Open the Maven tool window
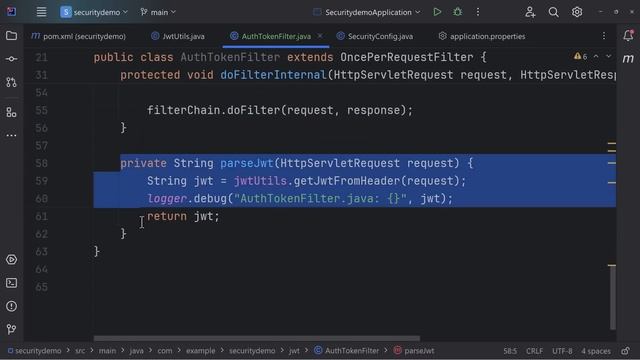The width and height of the screenshot is (640, 360). [x=628, y=59]
